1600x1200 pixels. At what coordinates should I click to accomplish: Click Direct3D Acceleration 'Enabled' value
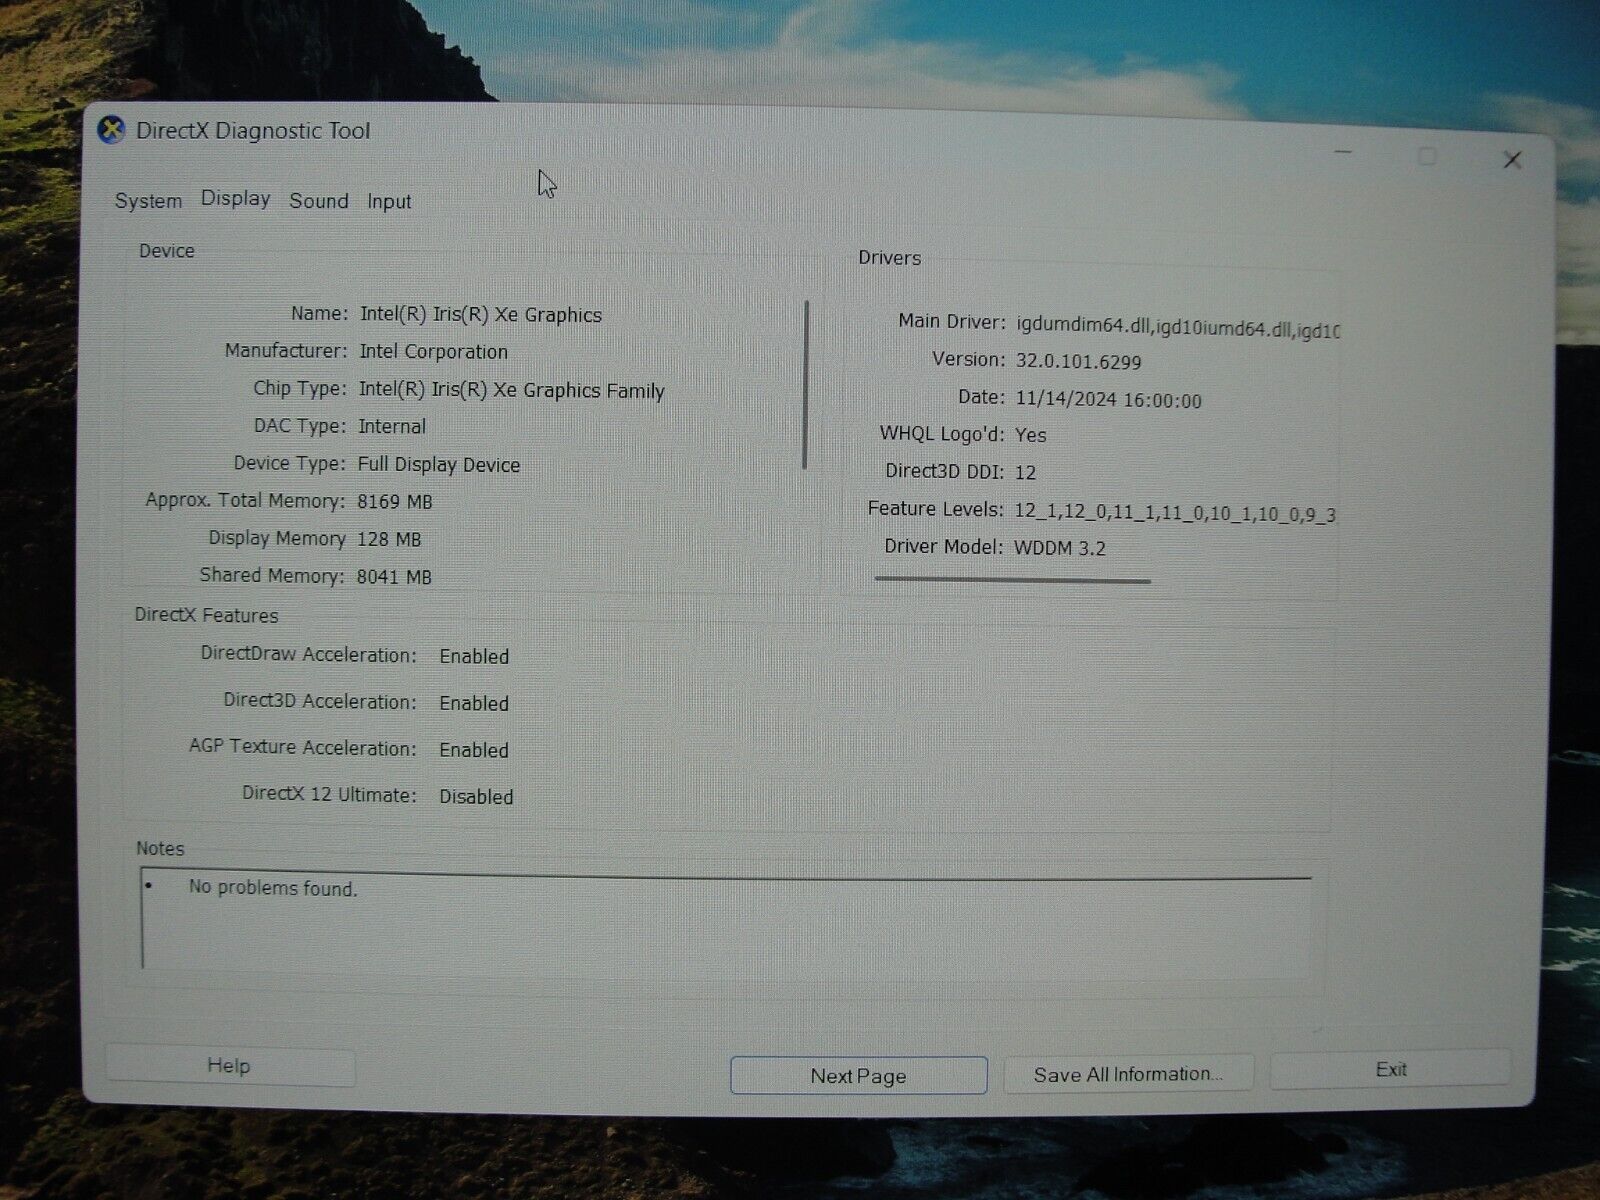pos(474,704)
